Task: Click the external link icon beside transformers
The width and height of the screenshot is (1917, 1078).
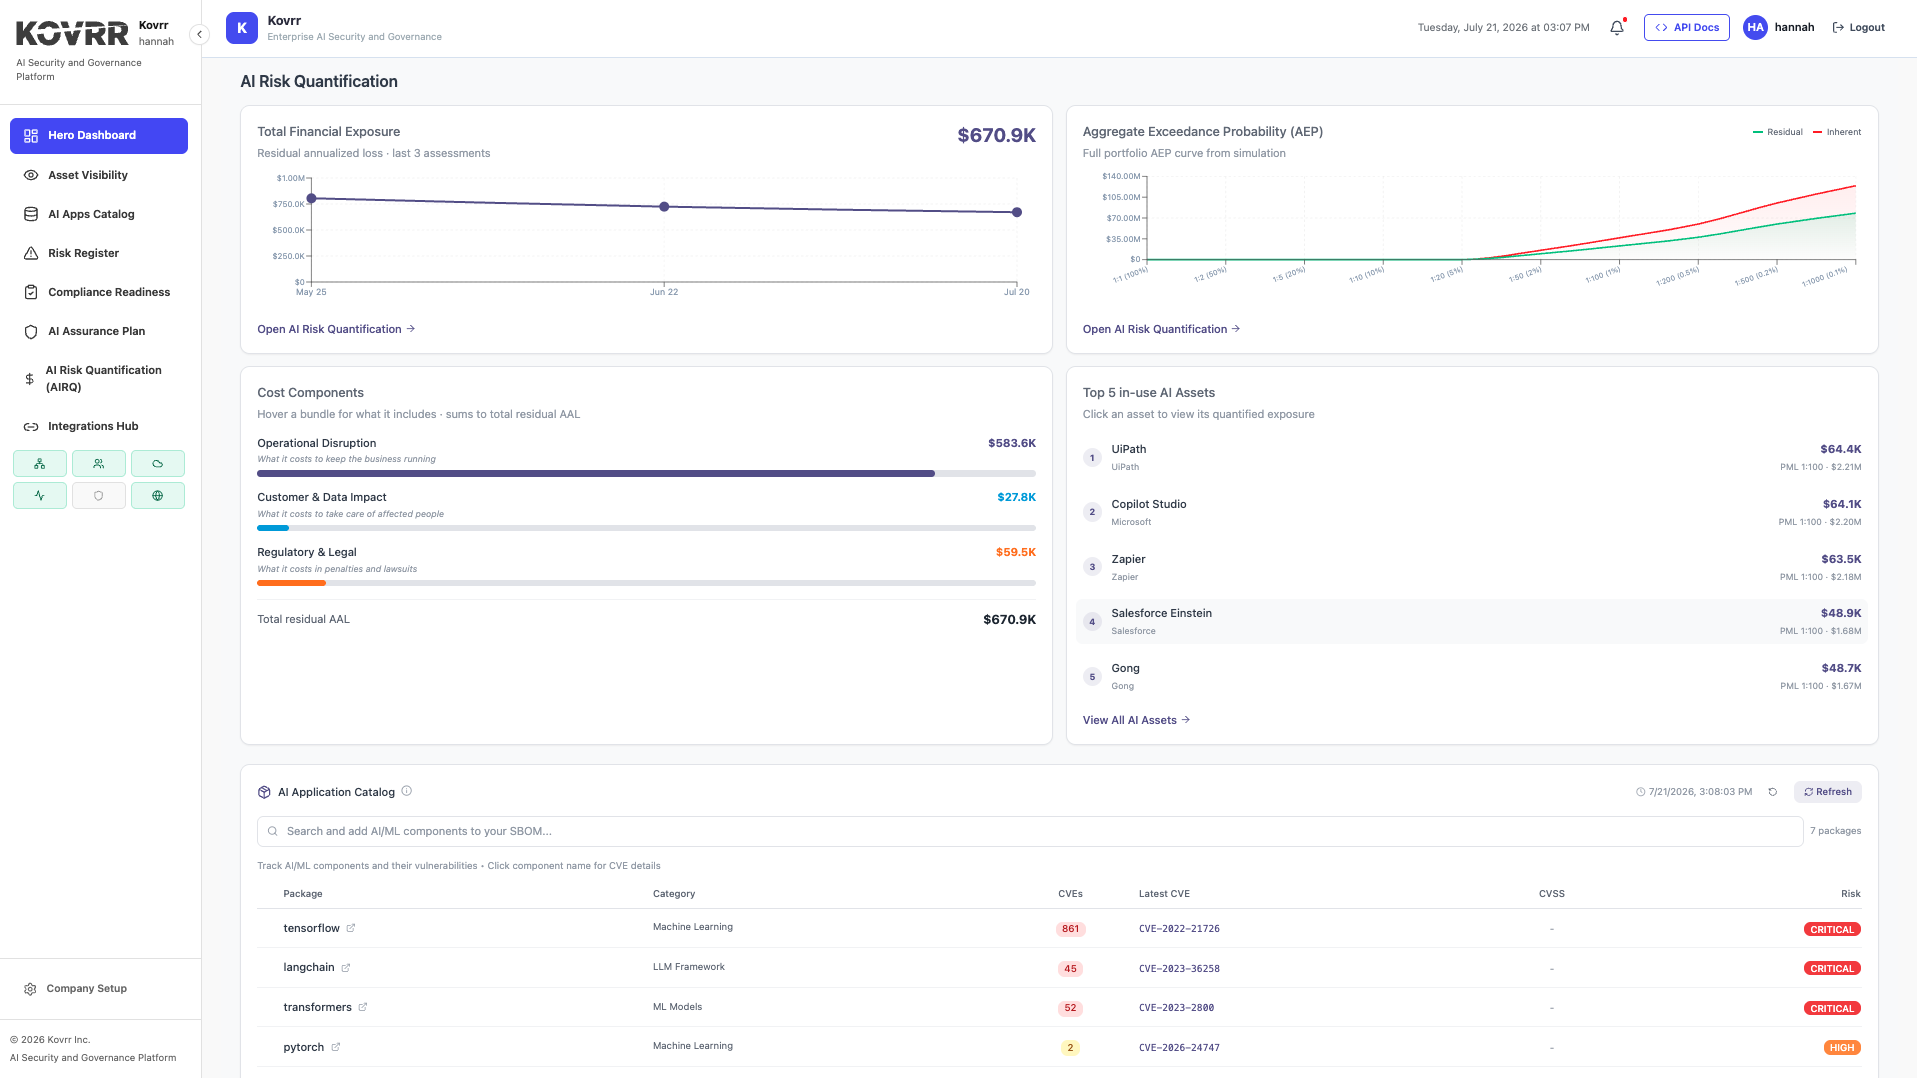Action: (363, 1007)
